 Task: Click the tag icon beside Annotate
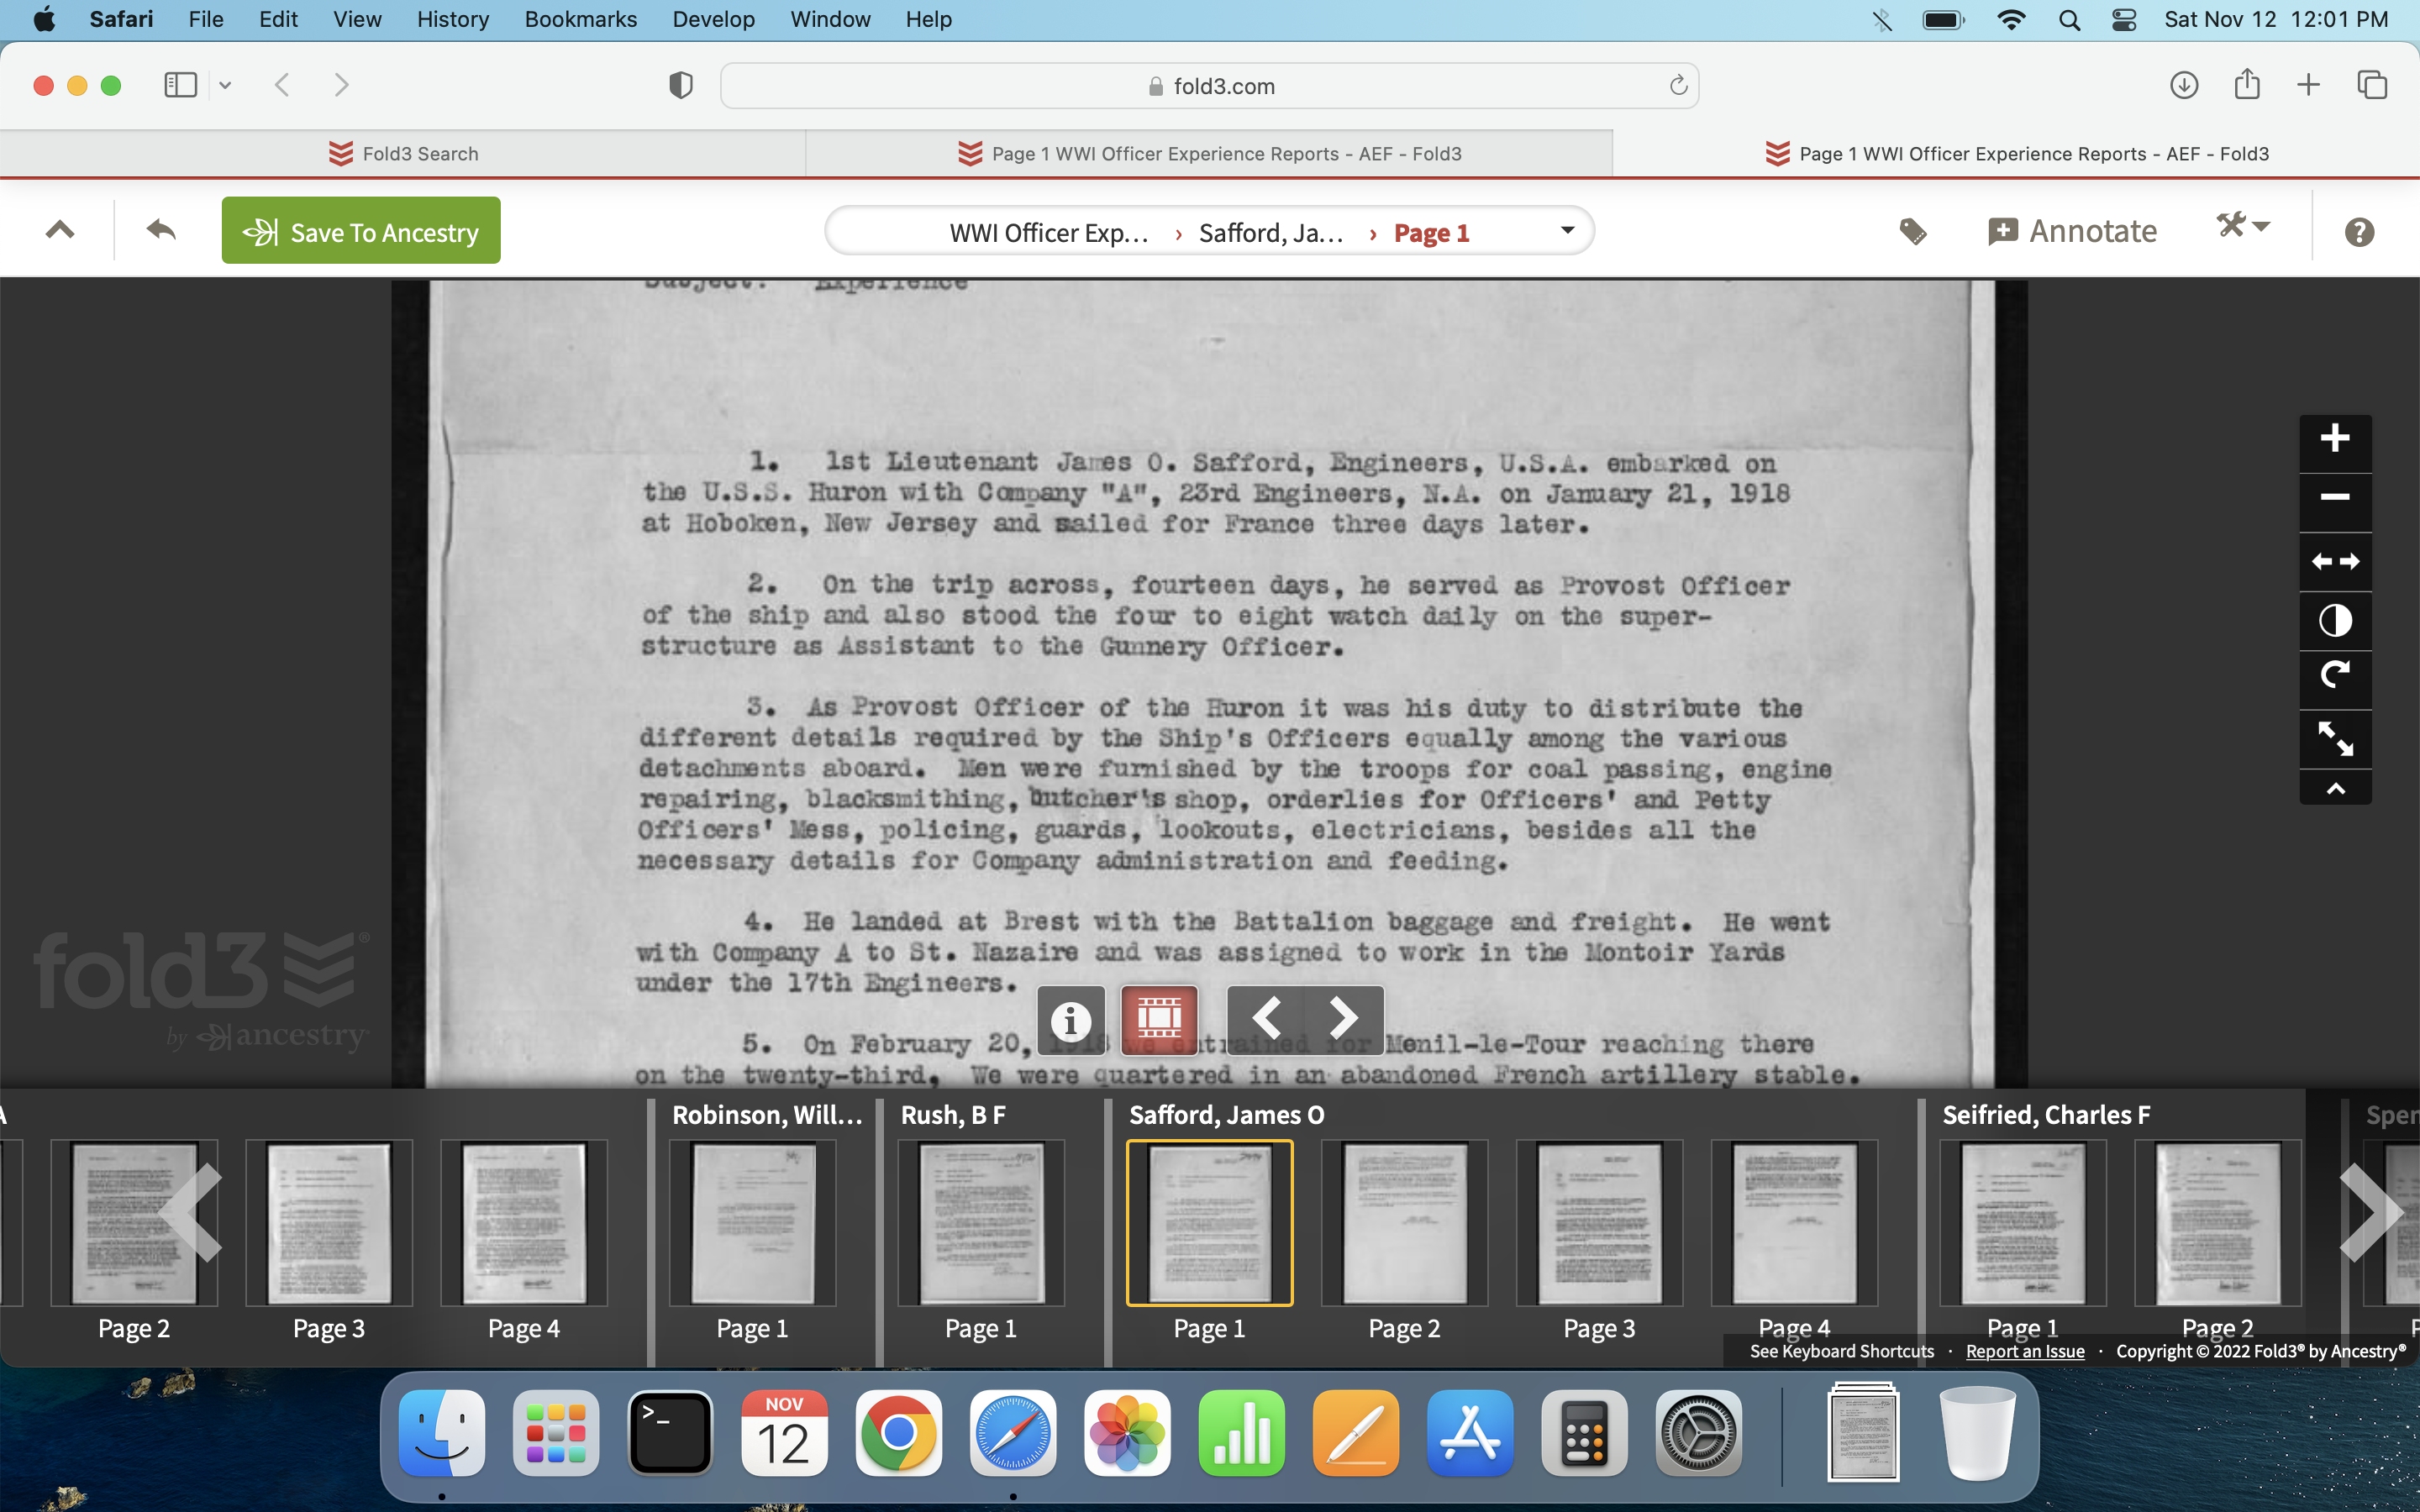click(1913, 232)
